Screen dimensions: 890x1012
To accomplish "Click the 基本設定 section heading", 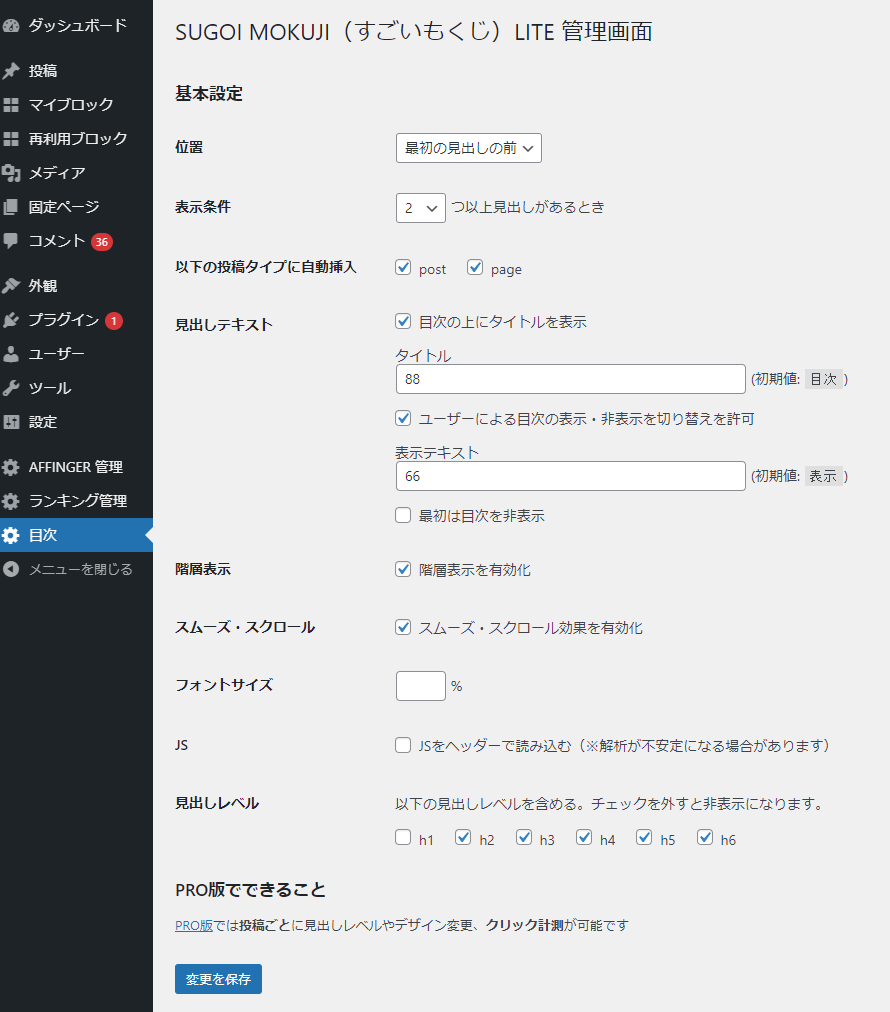I will coord(209,94).
